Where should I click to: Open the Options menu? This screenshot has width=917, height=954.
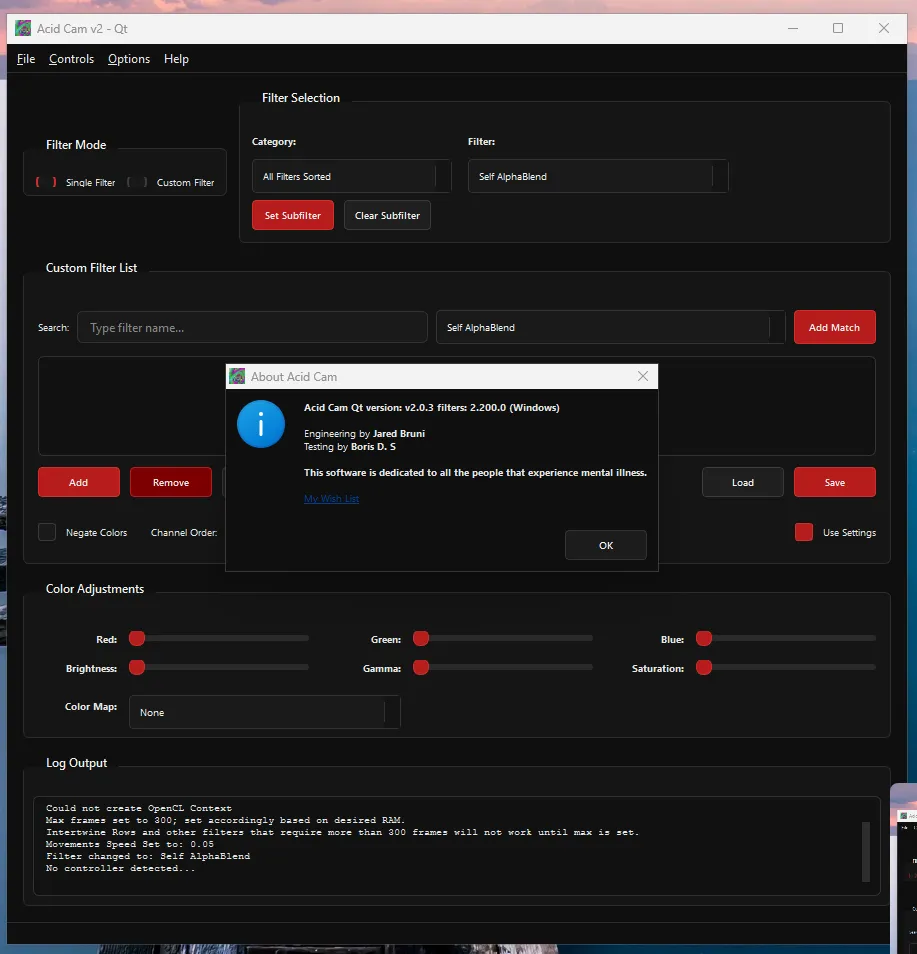point(129,59)
